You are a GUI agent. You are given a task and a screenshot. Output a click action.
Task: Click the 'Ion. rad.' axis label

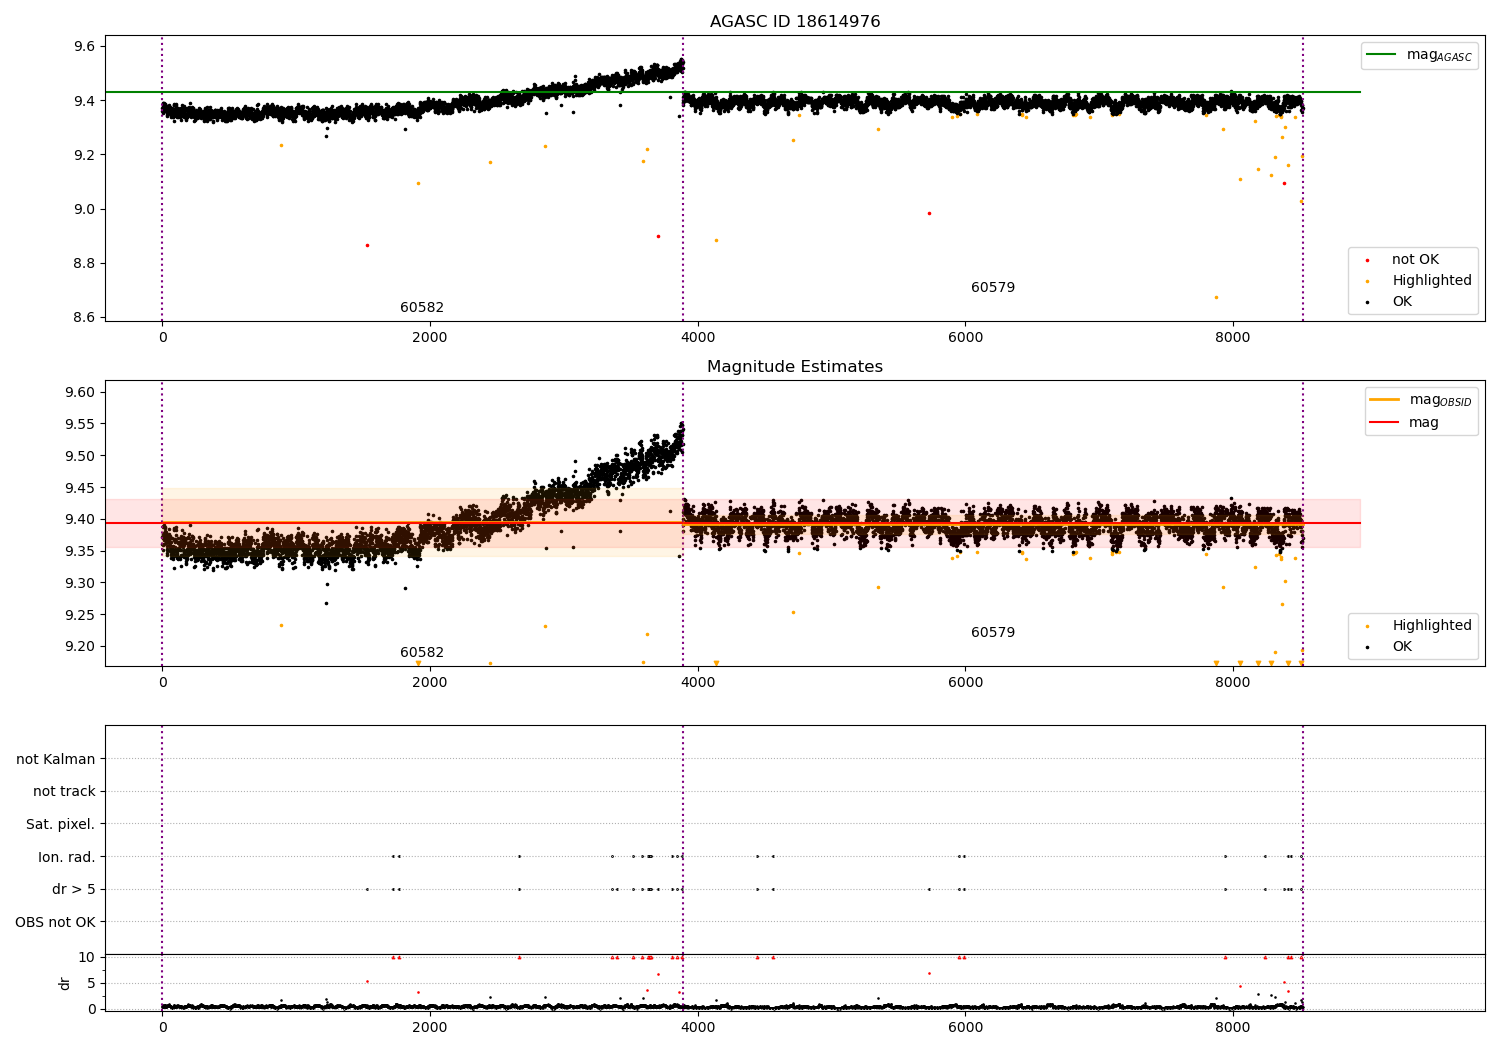pyautogui.click(x=67, y=858)
